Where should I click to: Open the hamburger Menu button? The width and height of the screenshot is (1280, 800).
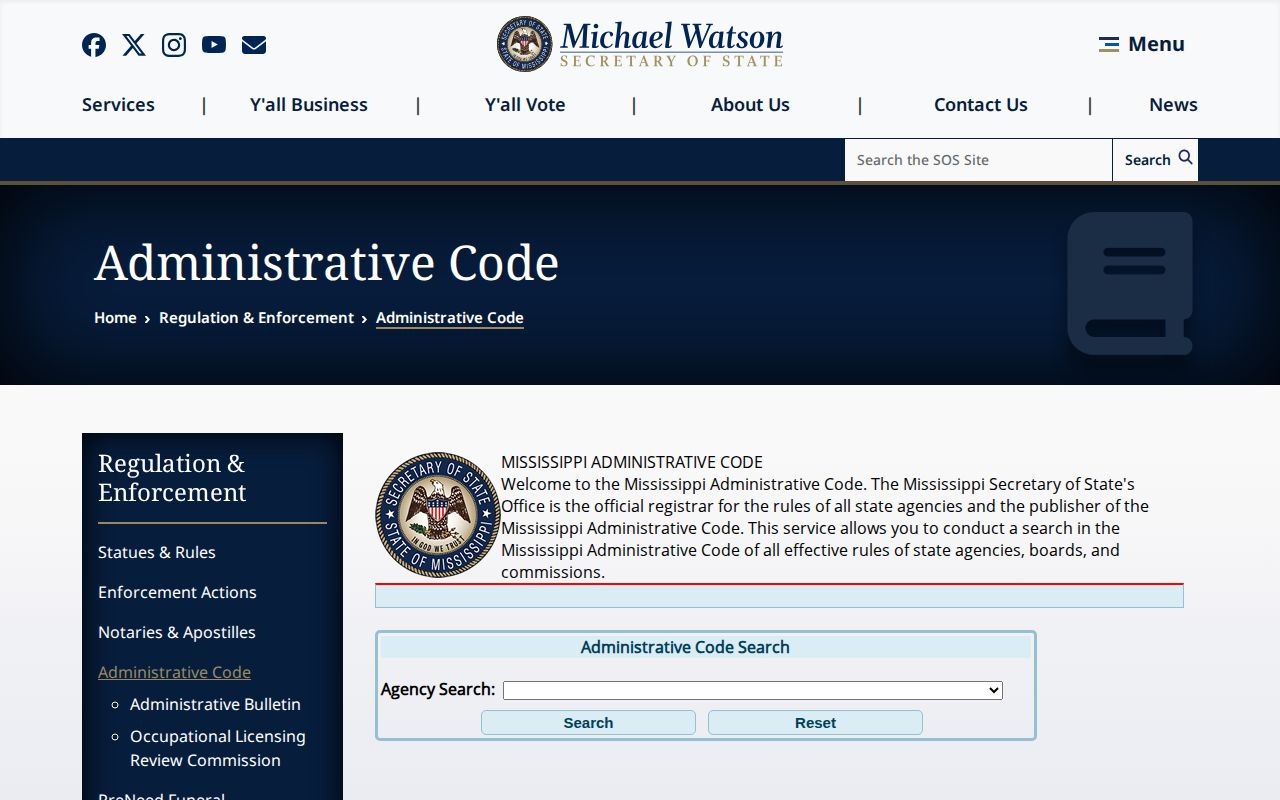point(1141,44)
